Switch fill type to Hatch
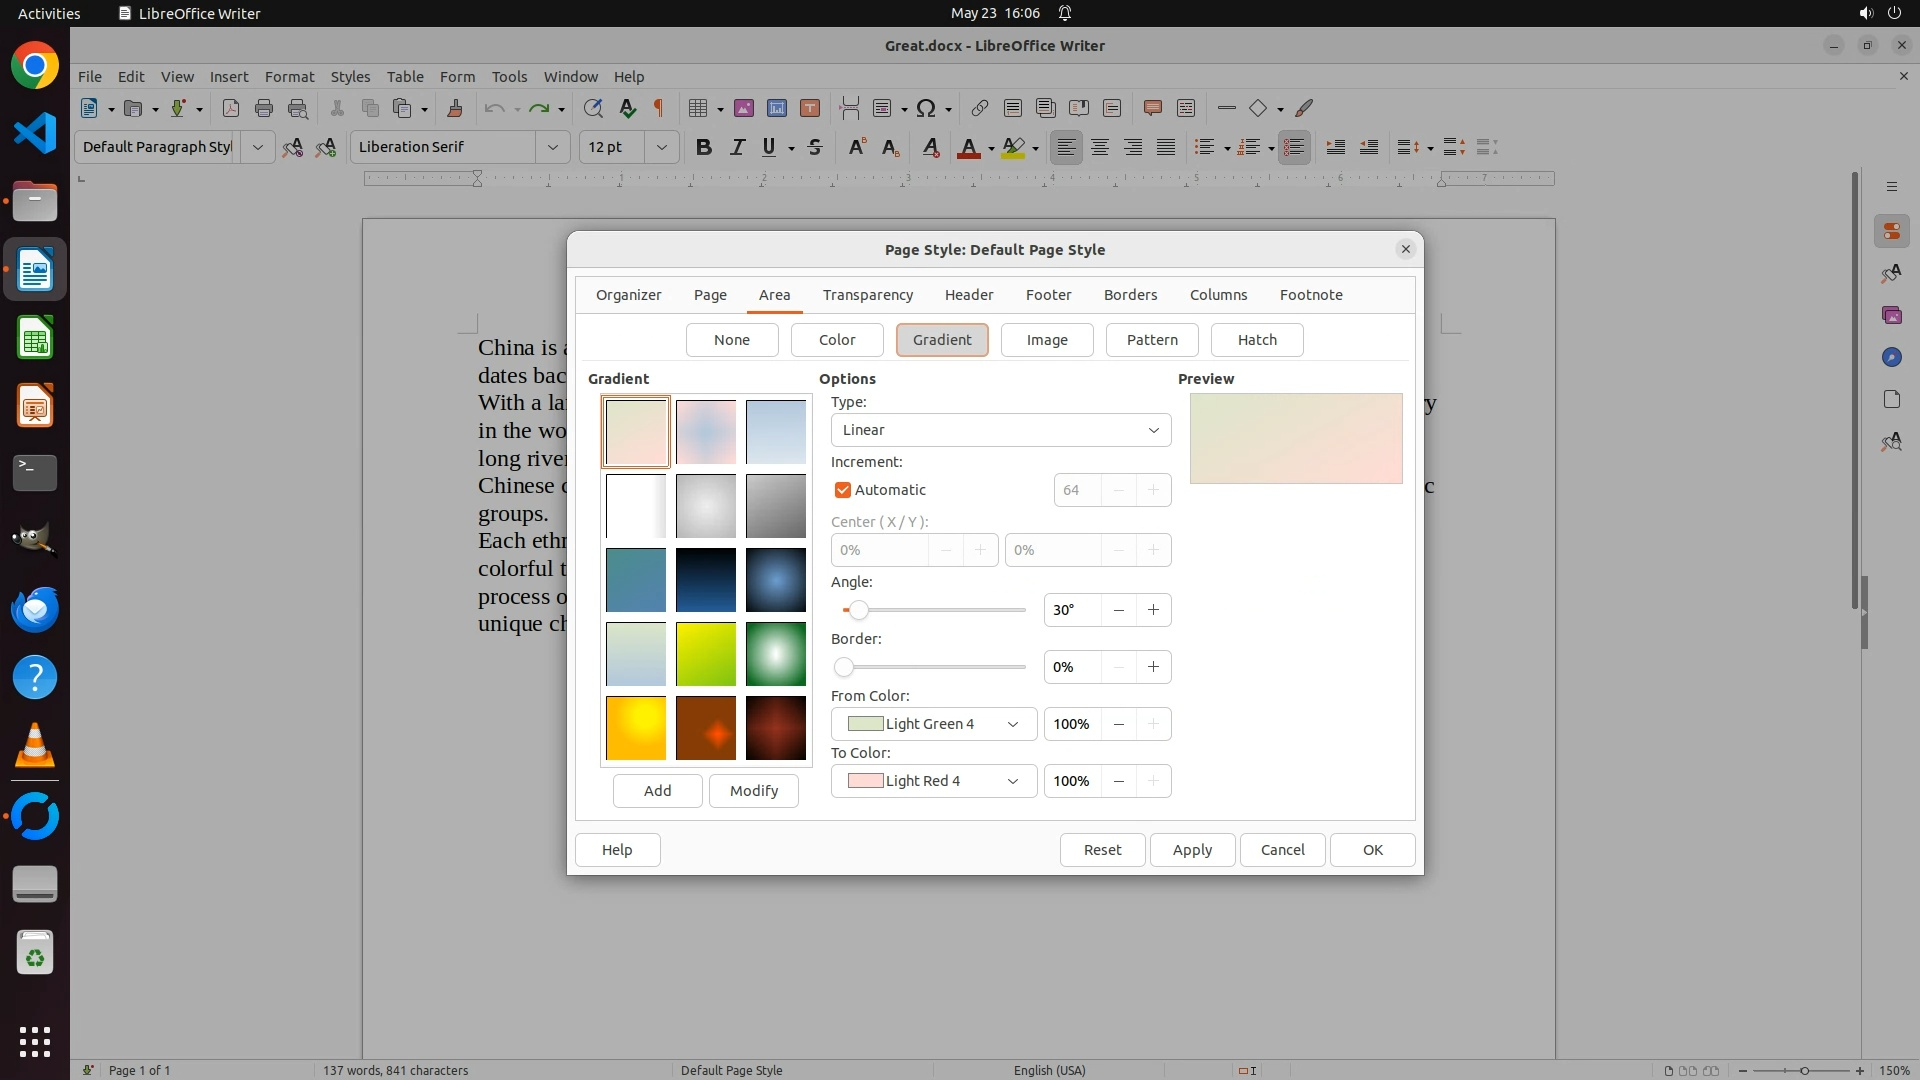The image size is (1920, 1080). pyautogui.click(x=1257, y=340)
